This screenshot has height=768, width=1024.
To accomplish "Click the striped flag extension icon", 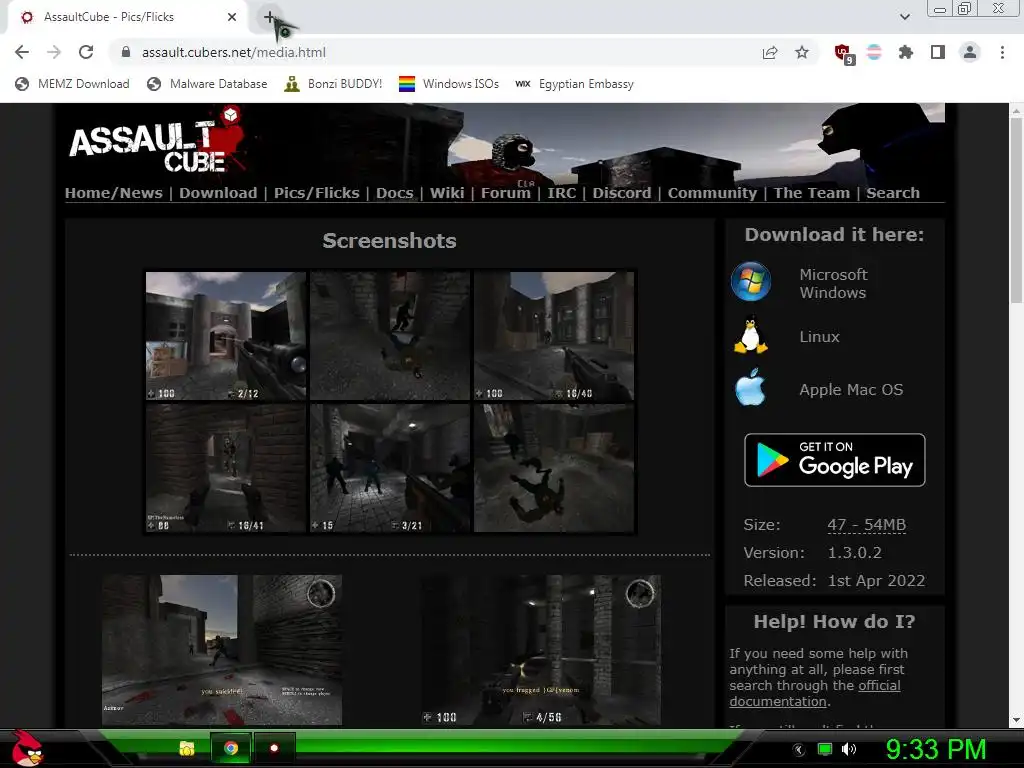I will pos(874,52).
